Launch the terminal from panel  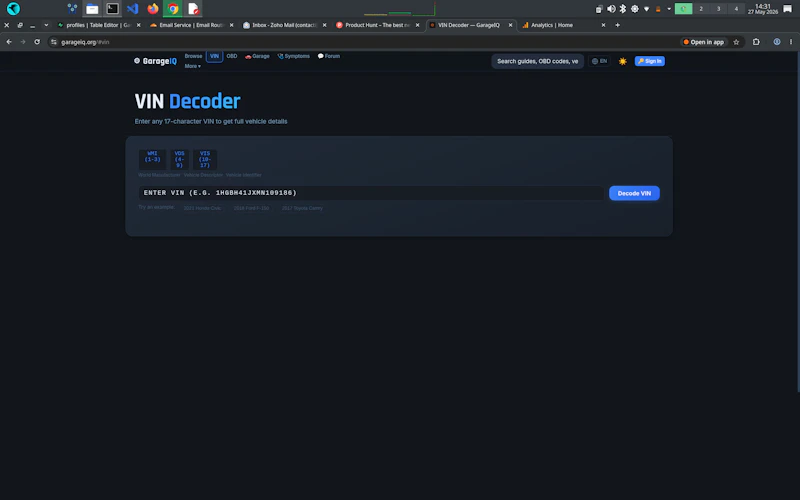(x=112, y=9)
